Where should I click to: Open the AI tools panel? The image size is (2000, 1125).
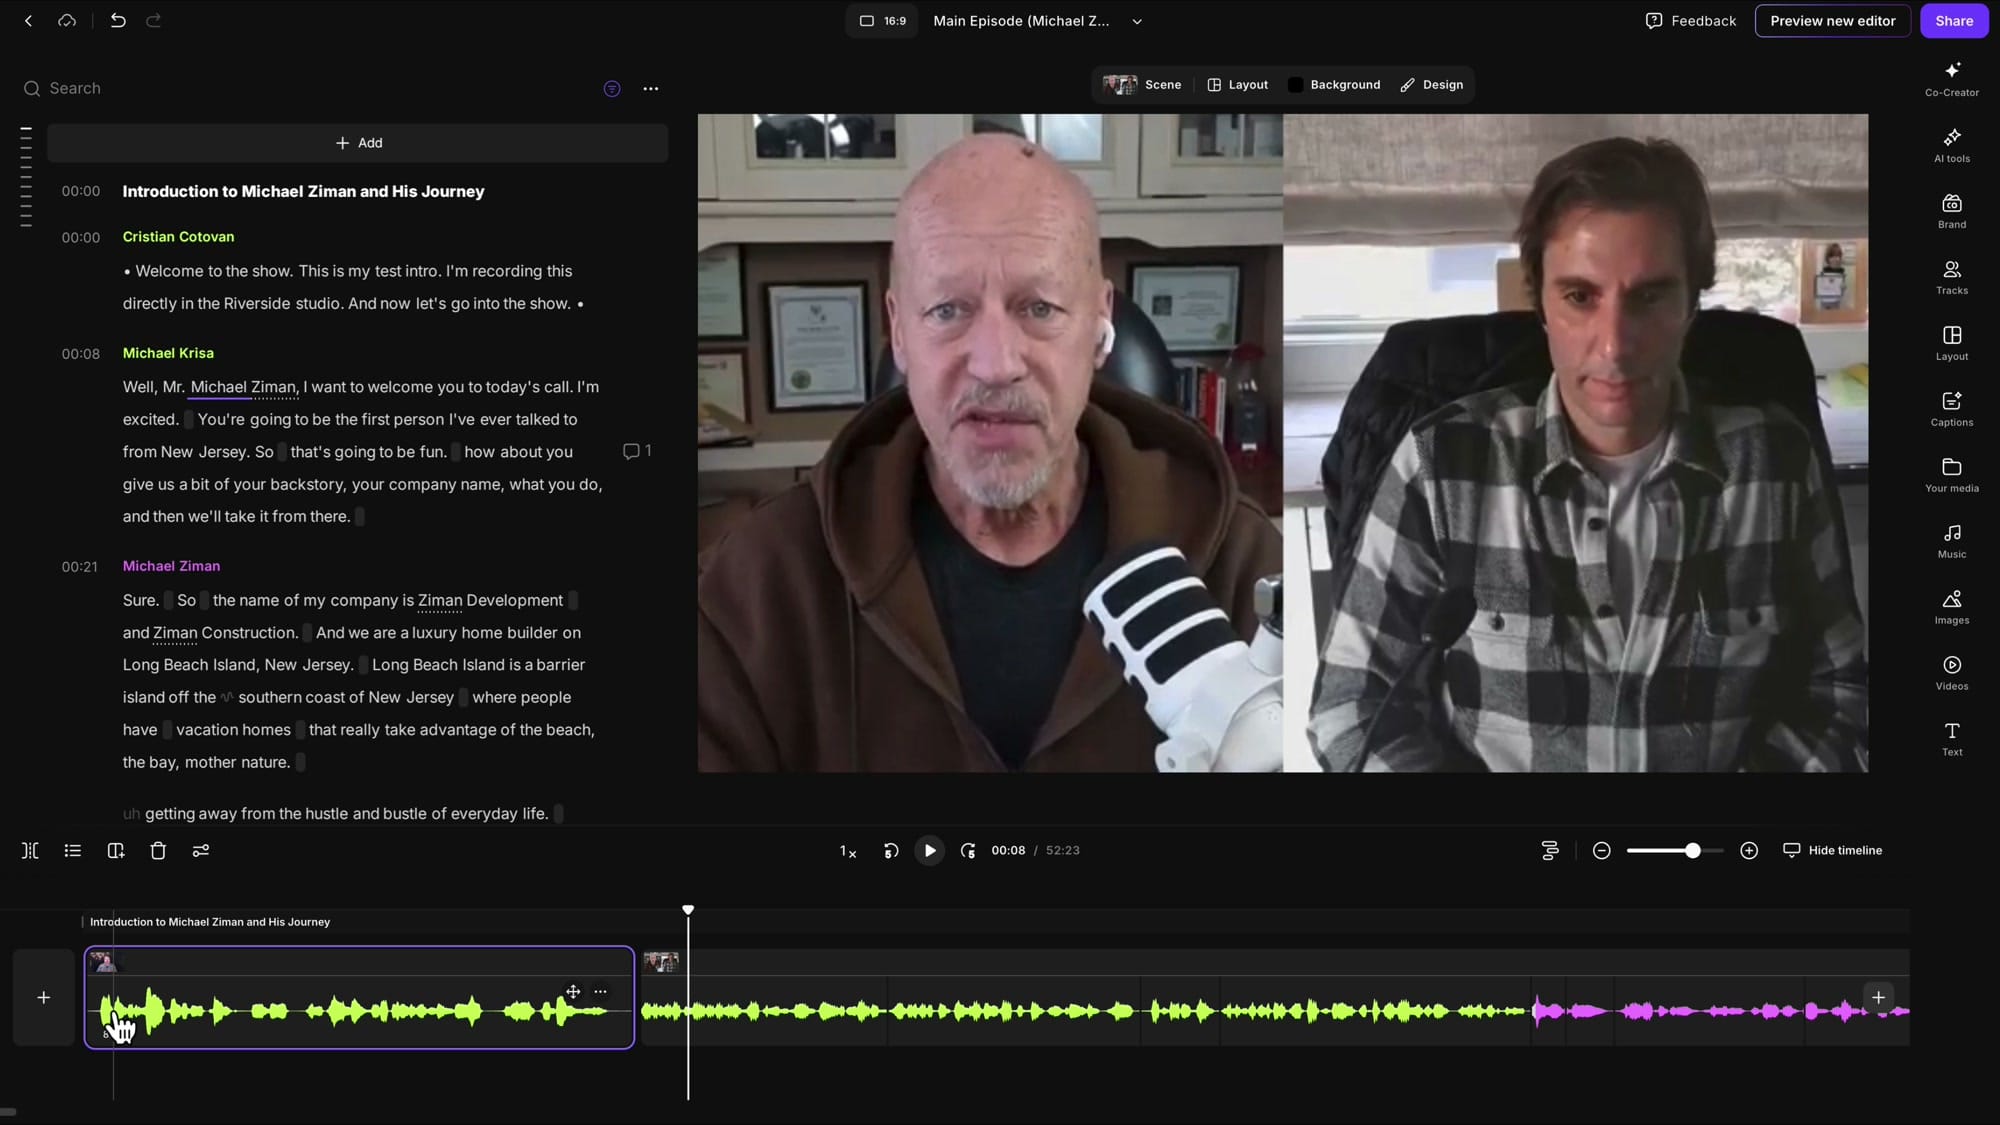[x=1951, y=145]
